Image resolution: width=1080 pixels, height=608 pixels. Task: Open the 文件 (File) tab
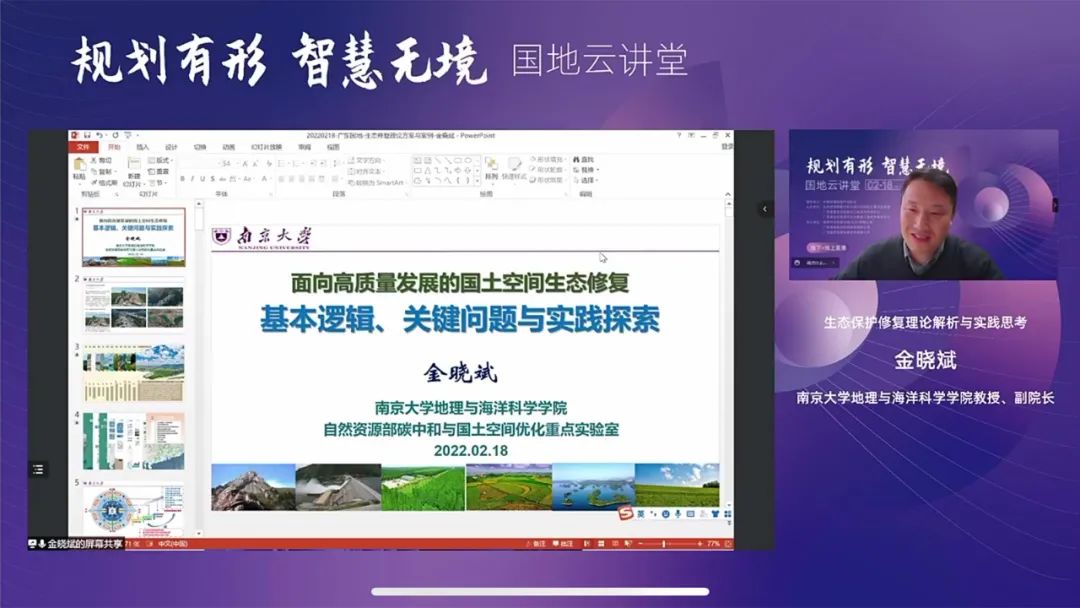pyautogui.click(x=83, y=147)
